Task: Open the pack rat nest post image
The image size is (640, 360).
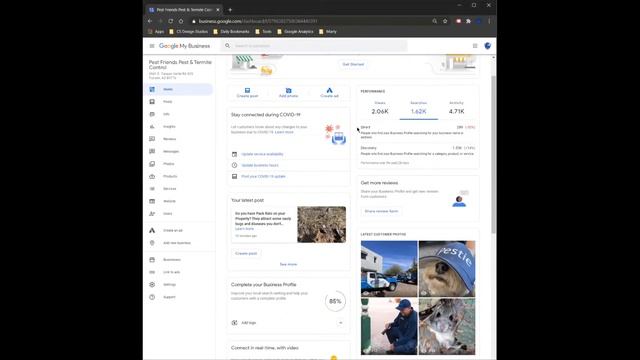Action: pyautogui.click(x=322, y=224)
